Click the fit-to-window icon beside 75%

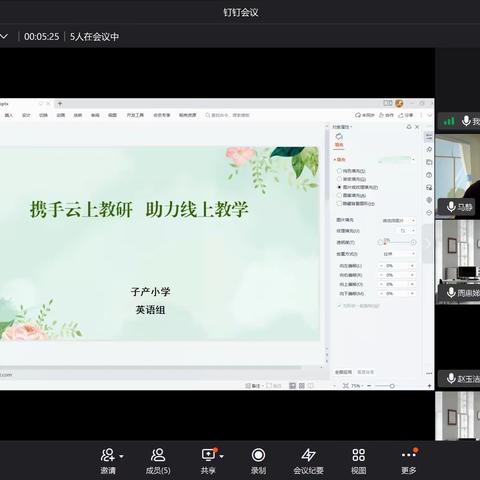(x=346, y=386)
